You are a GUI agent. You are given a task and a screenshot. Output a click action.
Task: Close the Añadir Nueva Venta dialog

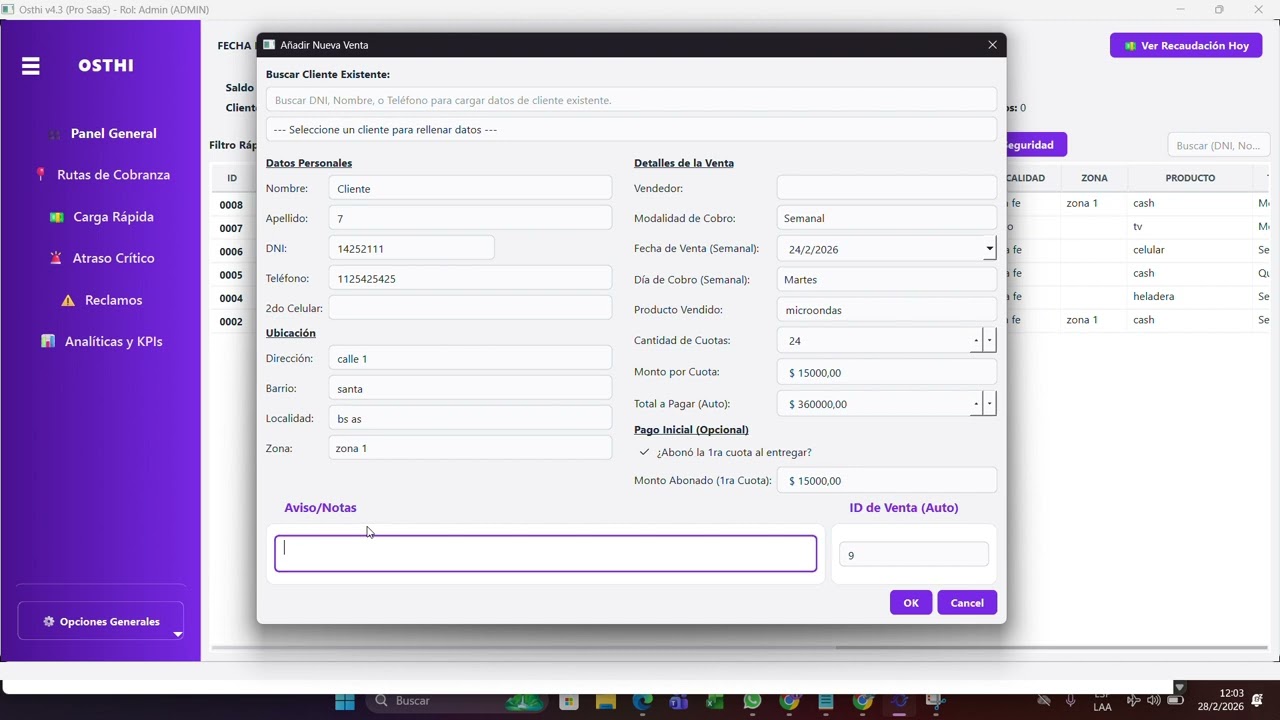point(992,45)
